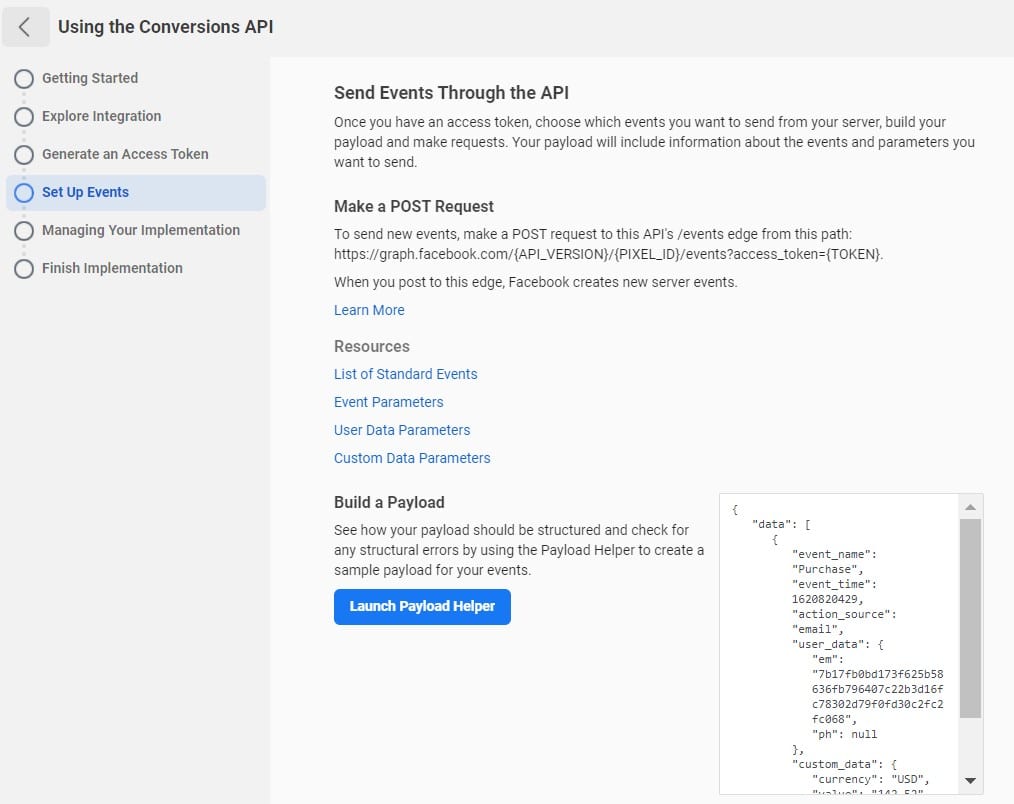The image size is (1014, 804).
Task: Select the Generate an Access Token circle
Action: tap(24, 155)
